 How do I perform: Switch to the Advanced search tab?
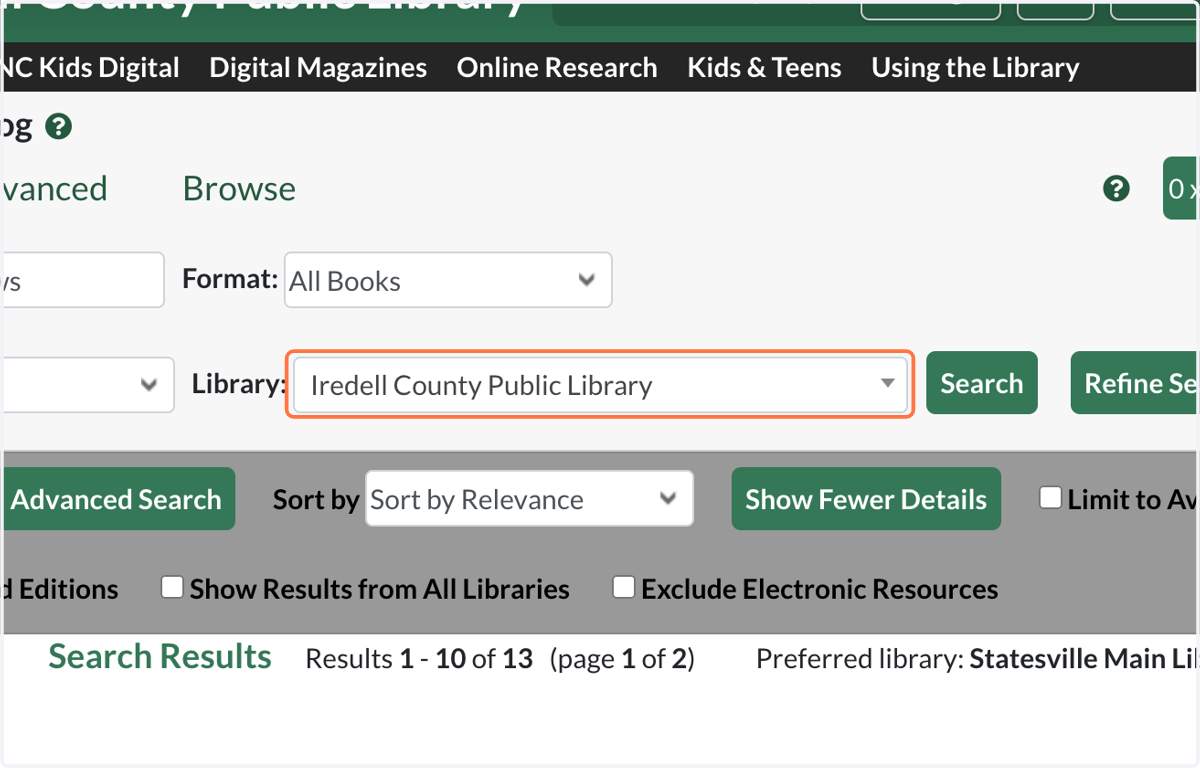point(54,188)
